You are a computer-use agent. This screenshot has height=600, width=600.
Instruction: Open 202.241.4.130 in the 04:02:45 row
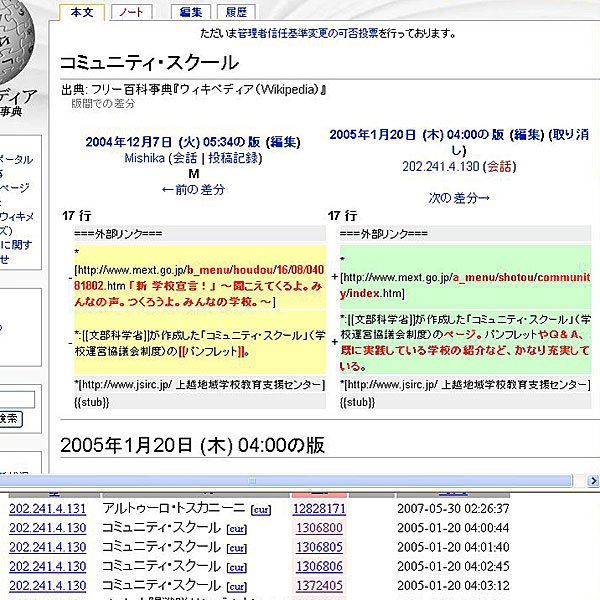coord(48,566)
